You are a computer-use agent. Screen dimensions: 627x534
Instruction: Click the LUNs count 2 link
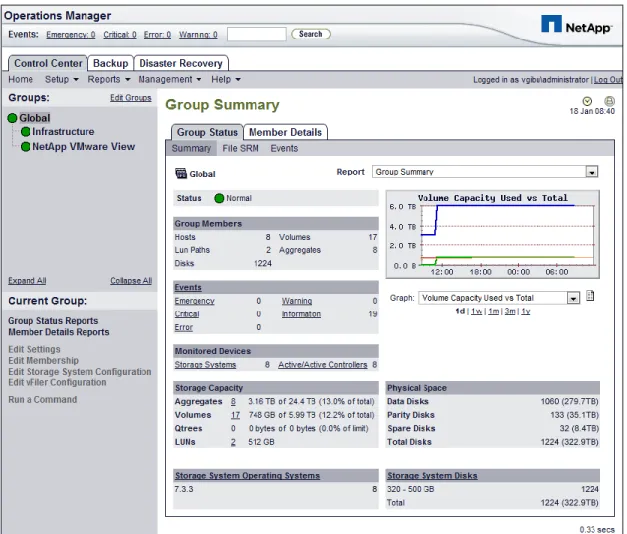click(233, 442)
